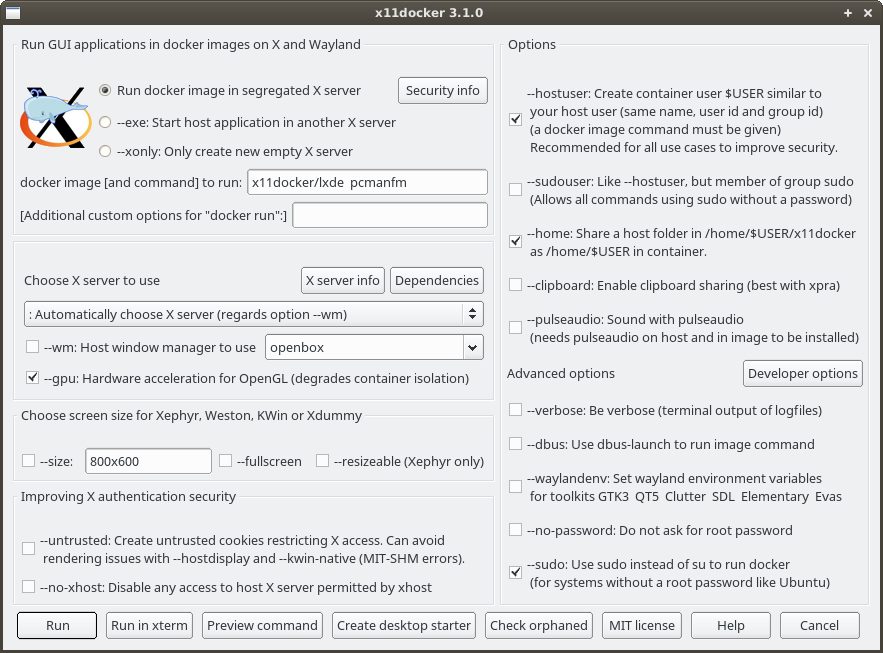
Task: Open the openbox window manager dropdown arrow
Action: pyautogui.click(x=473, y=348)
